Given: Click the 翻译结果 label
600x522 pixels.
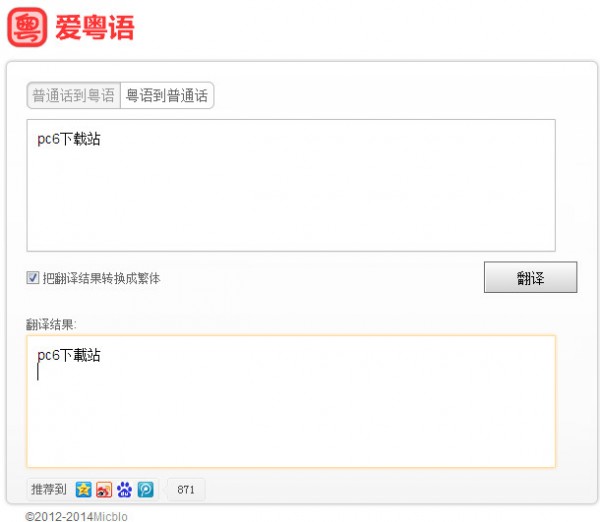Looking at the screenshot, I should point(51,324).
